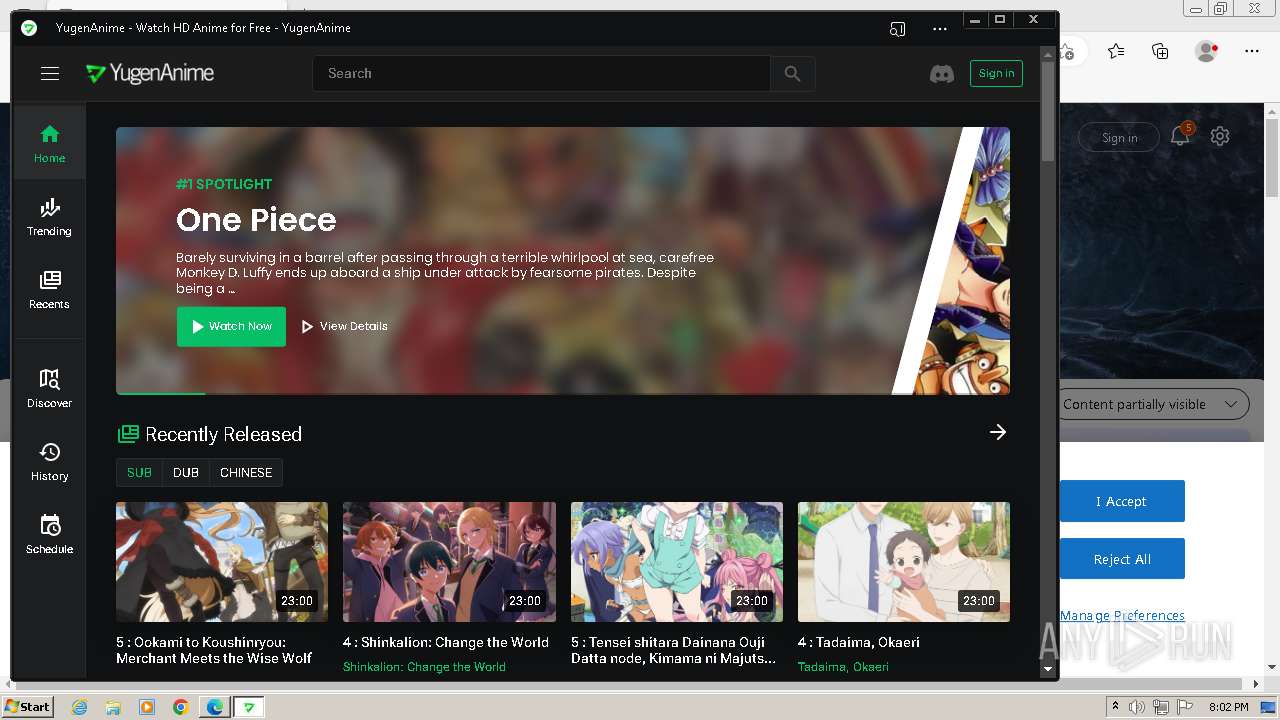
Task: Open Edge browser three-dot menu
Action: [1251, 51]
